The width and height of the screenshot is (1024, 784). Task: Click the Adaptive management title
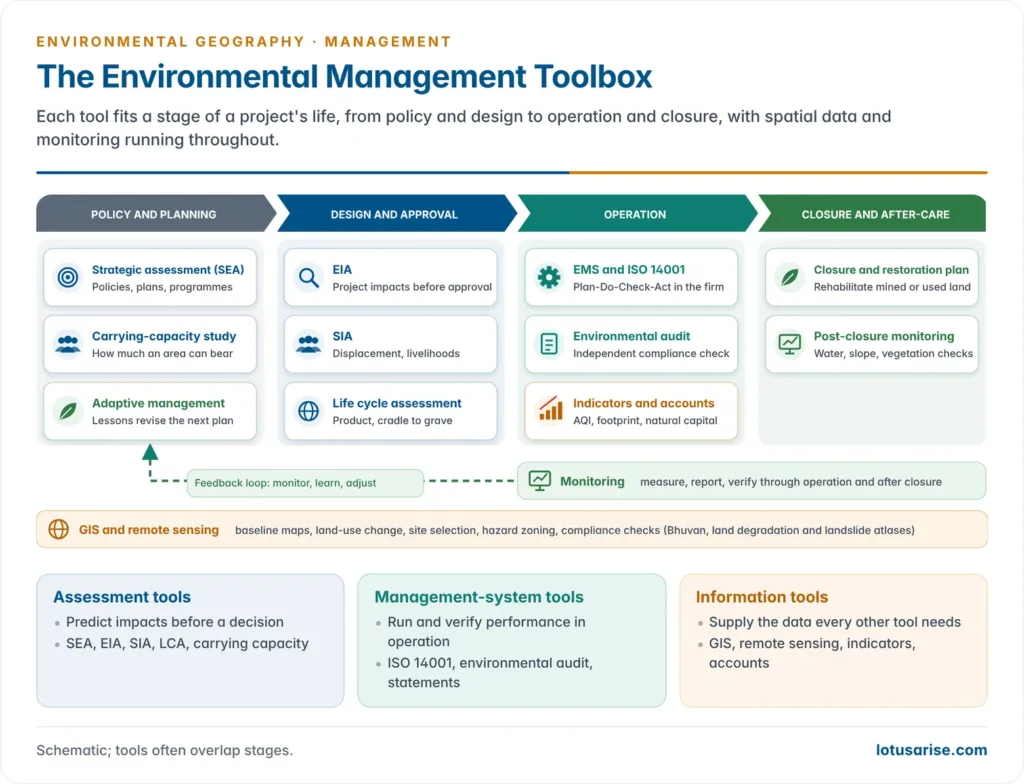click(158, 404)
